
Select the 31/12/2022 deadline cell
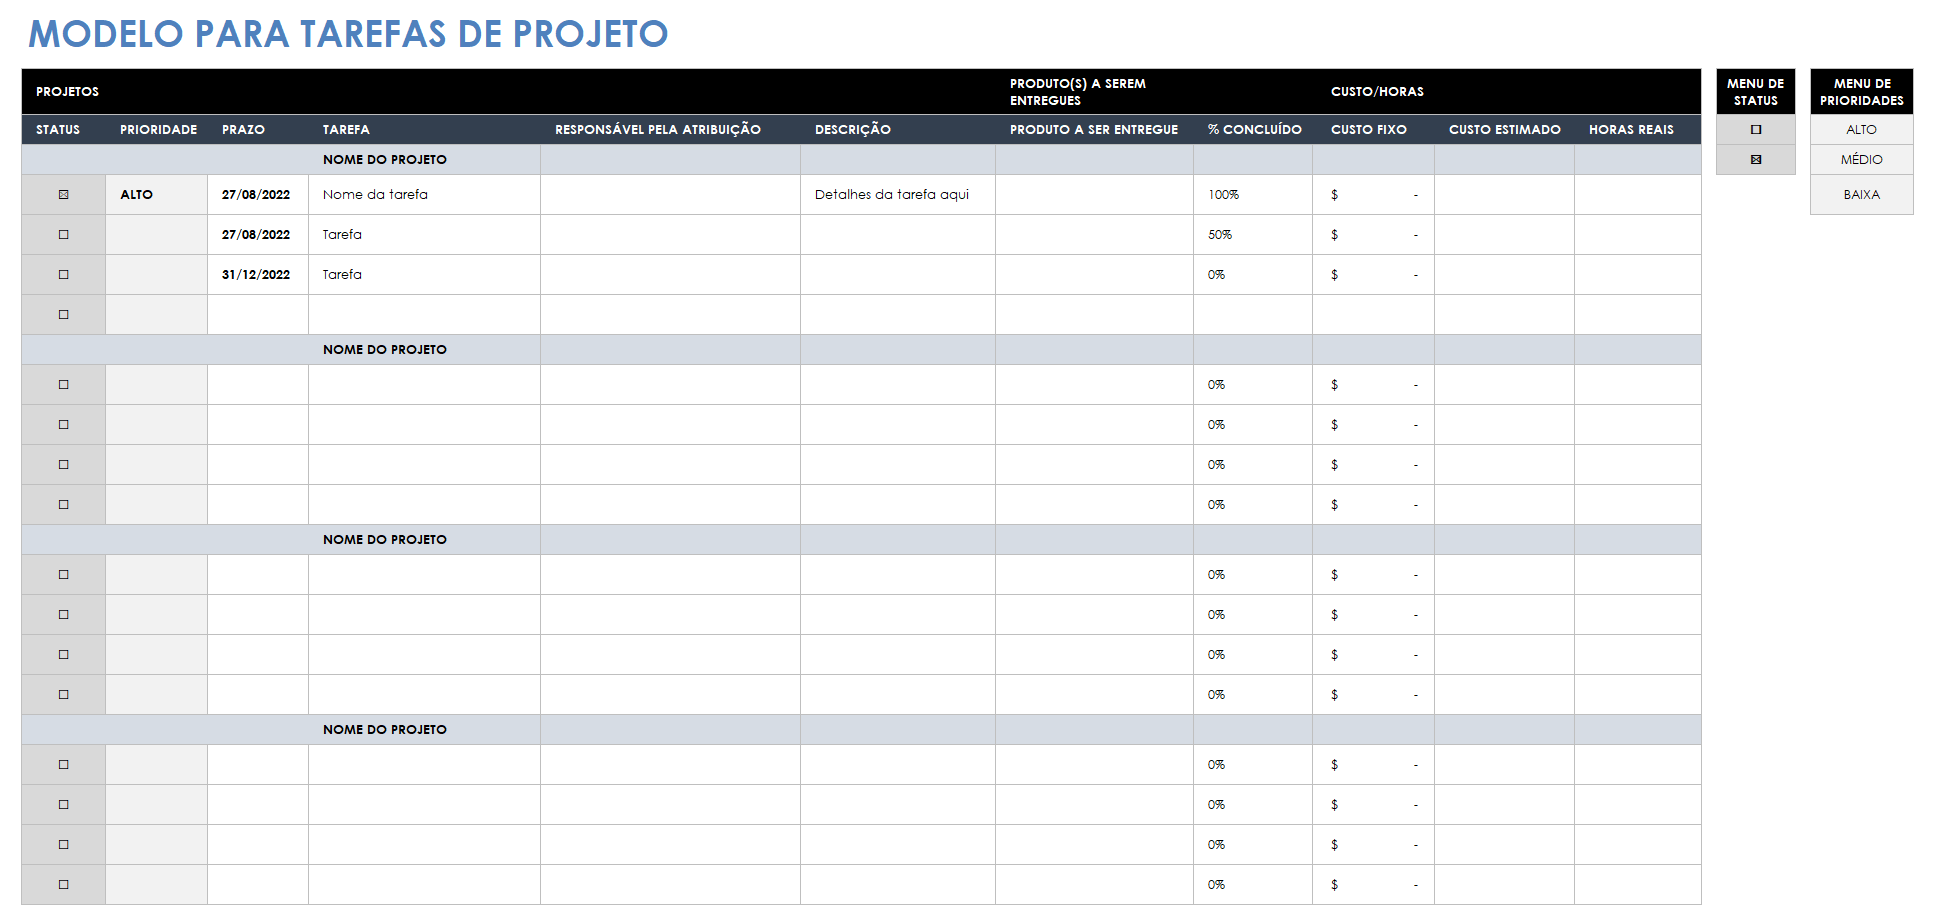click(x=258, y=275)
